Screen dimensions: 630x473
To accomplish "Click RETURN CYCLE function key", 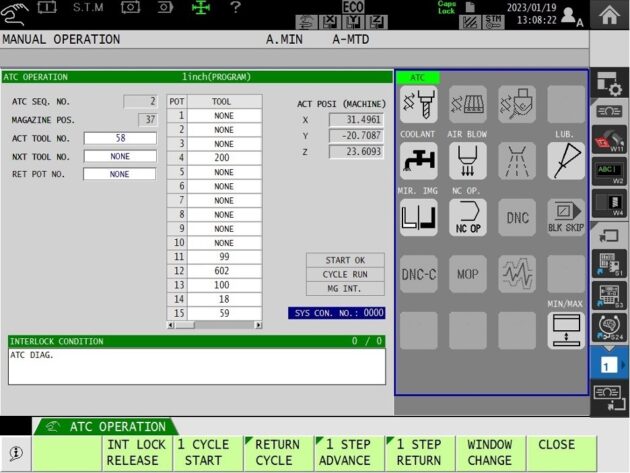I will point(278,453).
